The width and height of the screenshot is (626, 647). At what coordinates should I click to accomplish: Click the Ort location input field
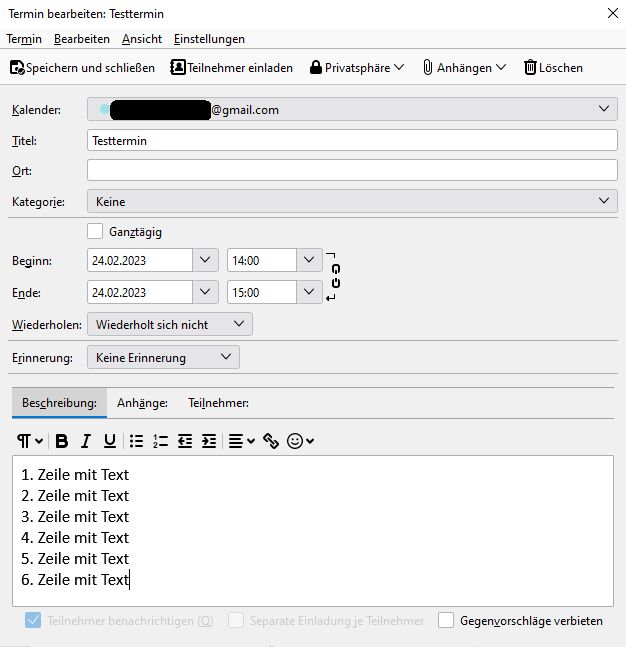click(352, 170)
